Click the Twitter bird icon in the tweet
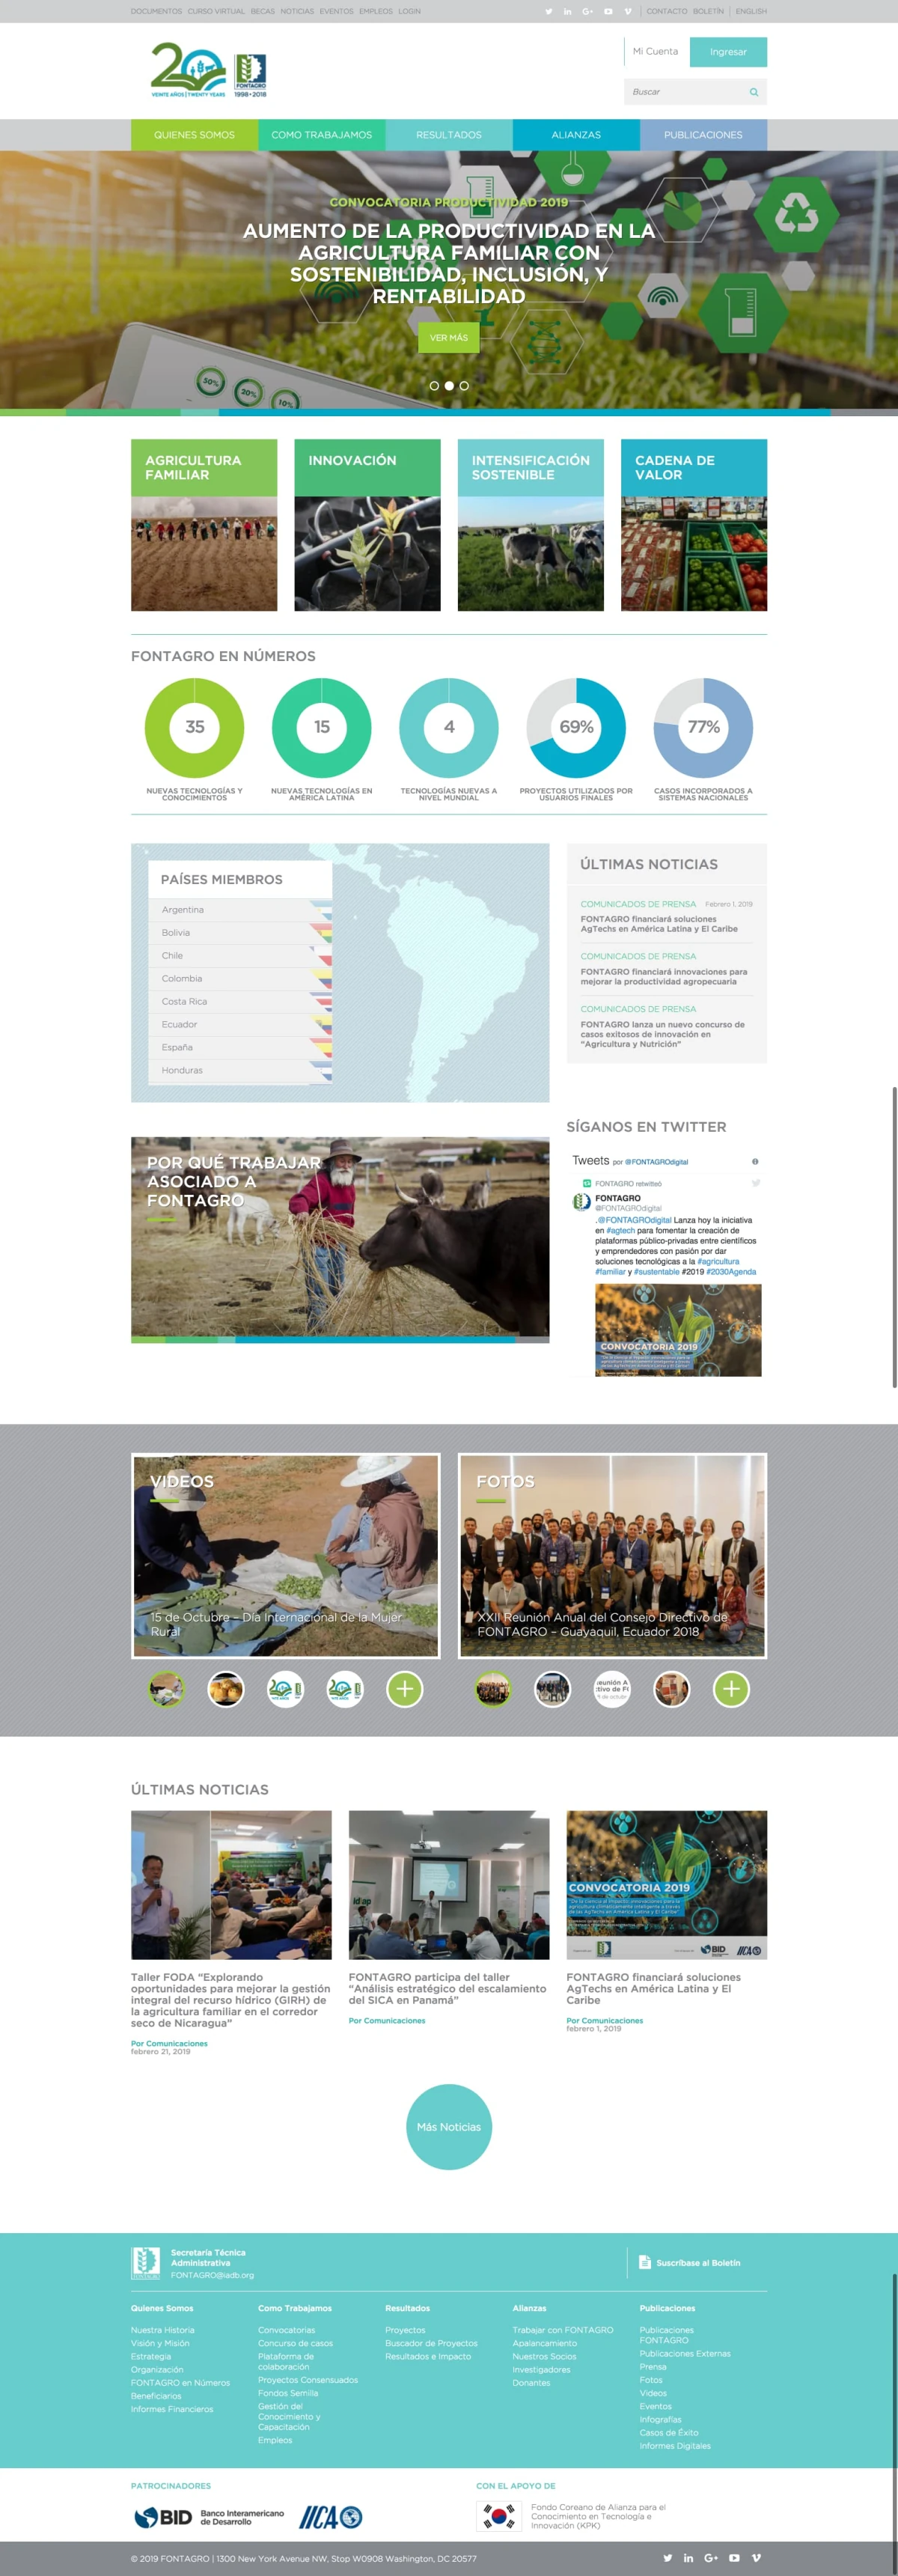898x2576 pixels. pos(756,1183)
